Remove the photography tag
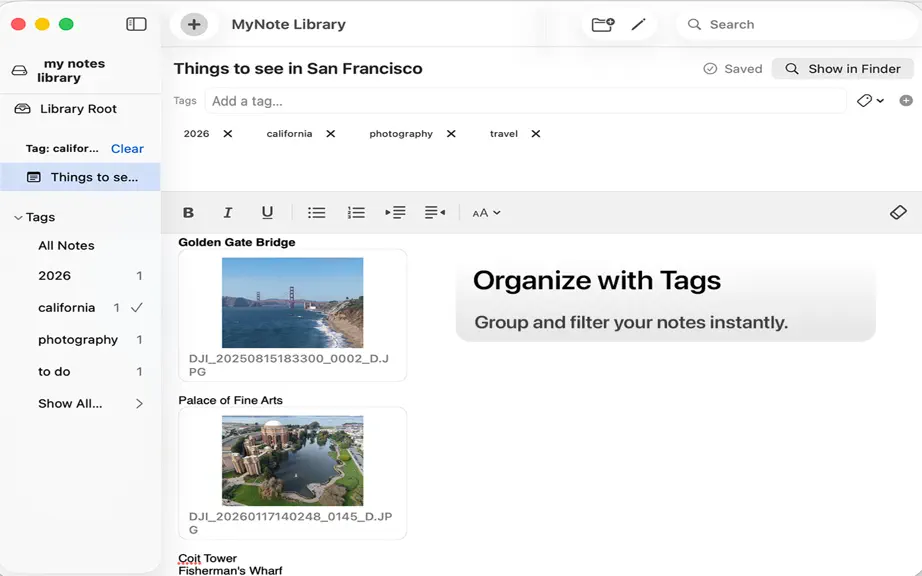Screen dimensions: 922x576 point(451,134)
